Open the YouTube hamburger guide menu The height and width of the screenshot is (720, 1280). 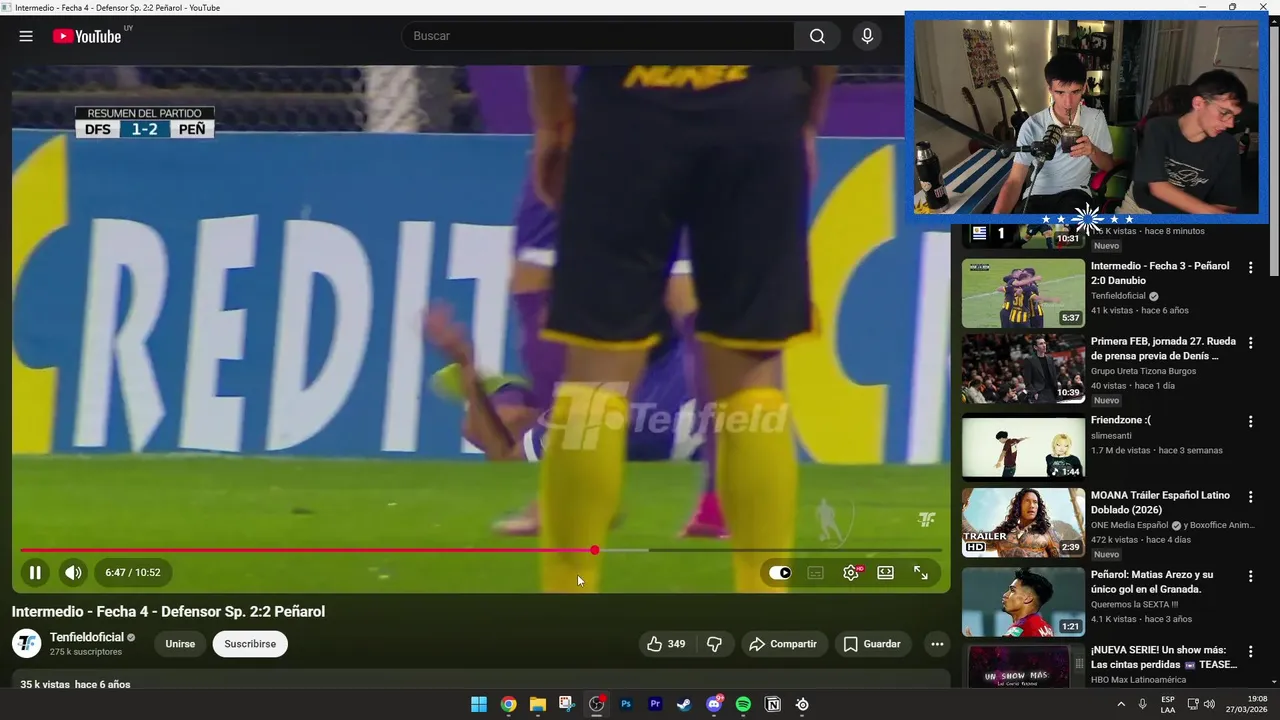tap(26, 36)
